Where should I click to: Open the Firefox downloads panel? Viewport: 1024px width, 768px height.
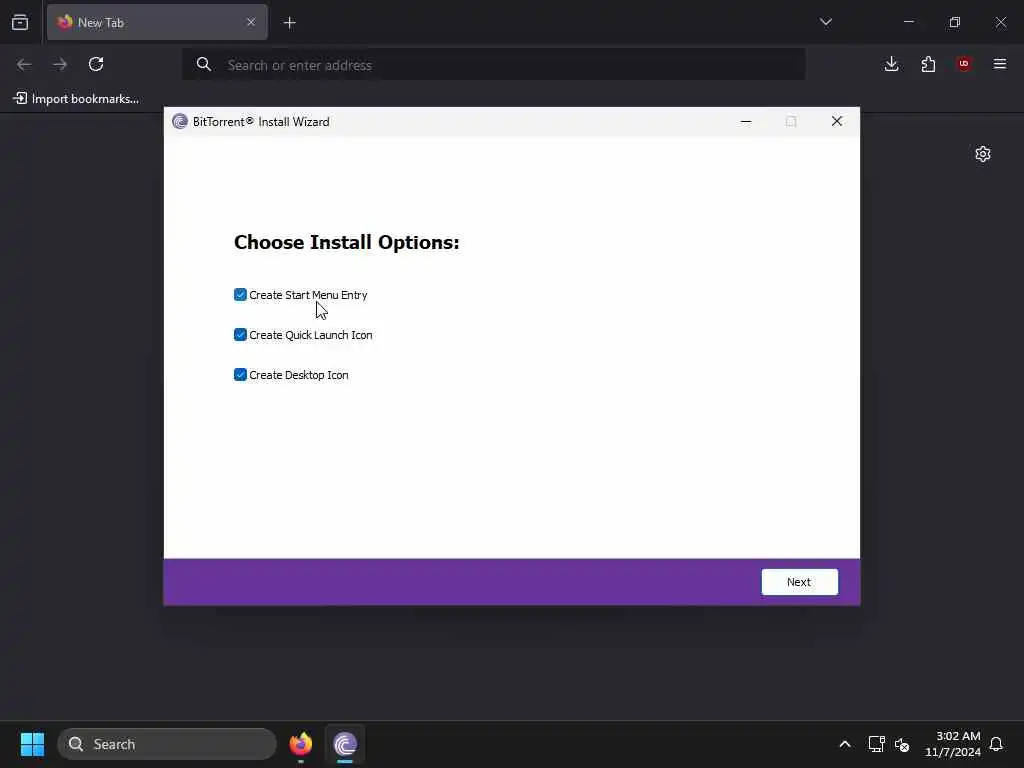point(891,64)
